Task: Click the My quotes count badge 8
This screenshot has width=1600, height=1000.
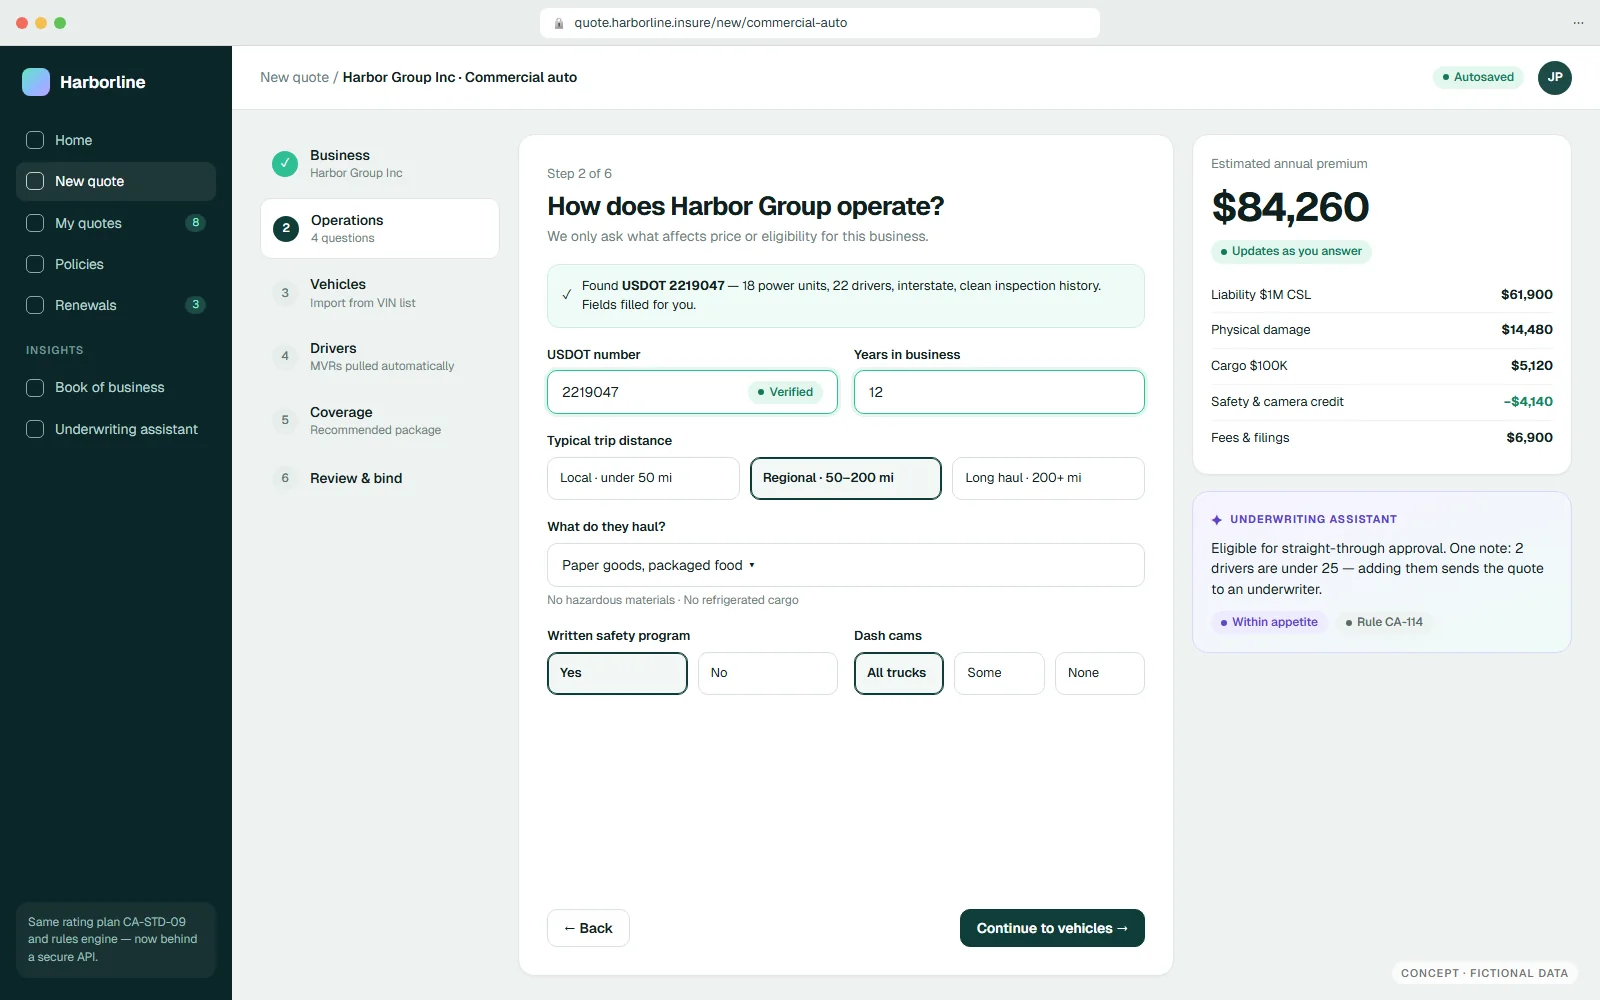Action: [x=196, y=223]
